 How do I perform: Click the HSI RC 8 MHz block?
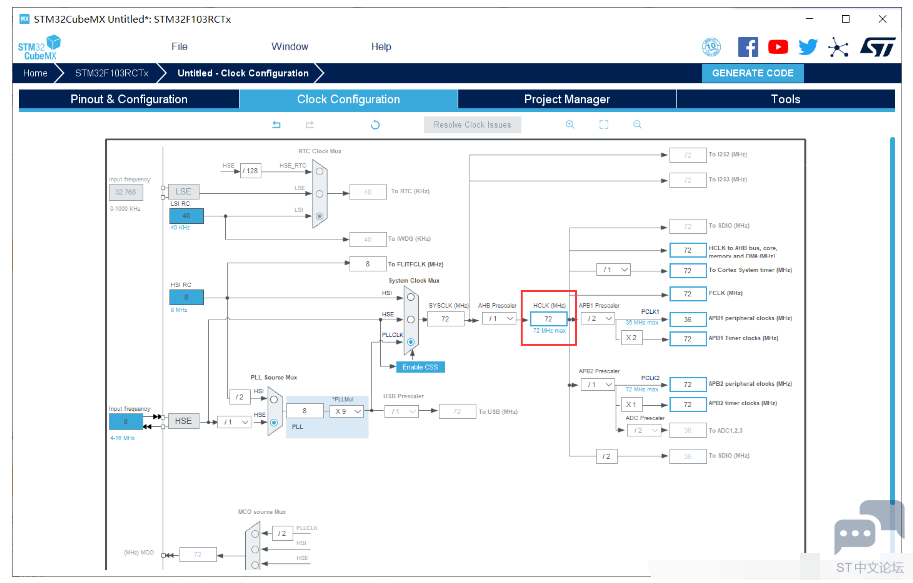click(x=186, y=297)
